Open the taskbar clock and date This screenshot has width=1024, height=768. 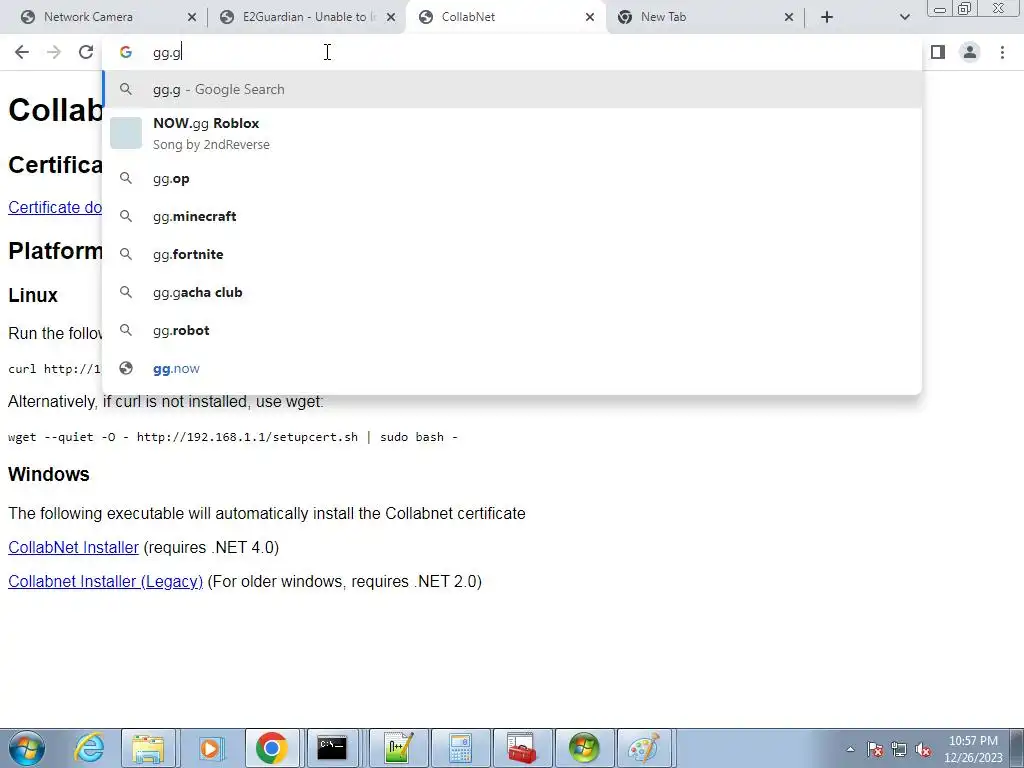pos(973,749)
